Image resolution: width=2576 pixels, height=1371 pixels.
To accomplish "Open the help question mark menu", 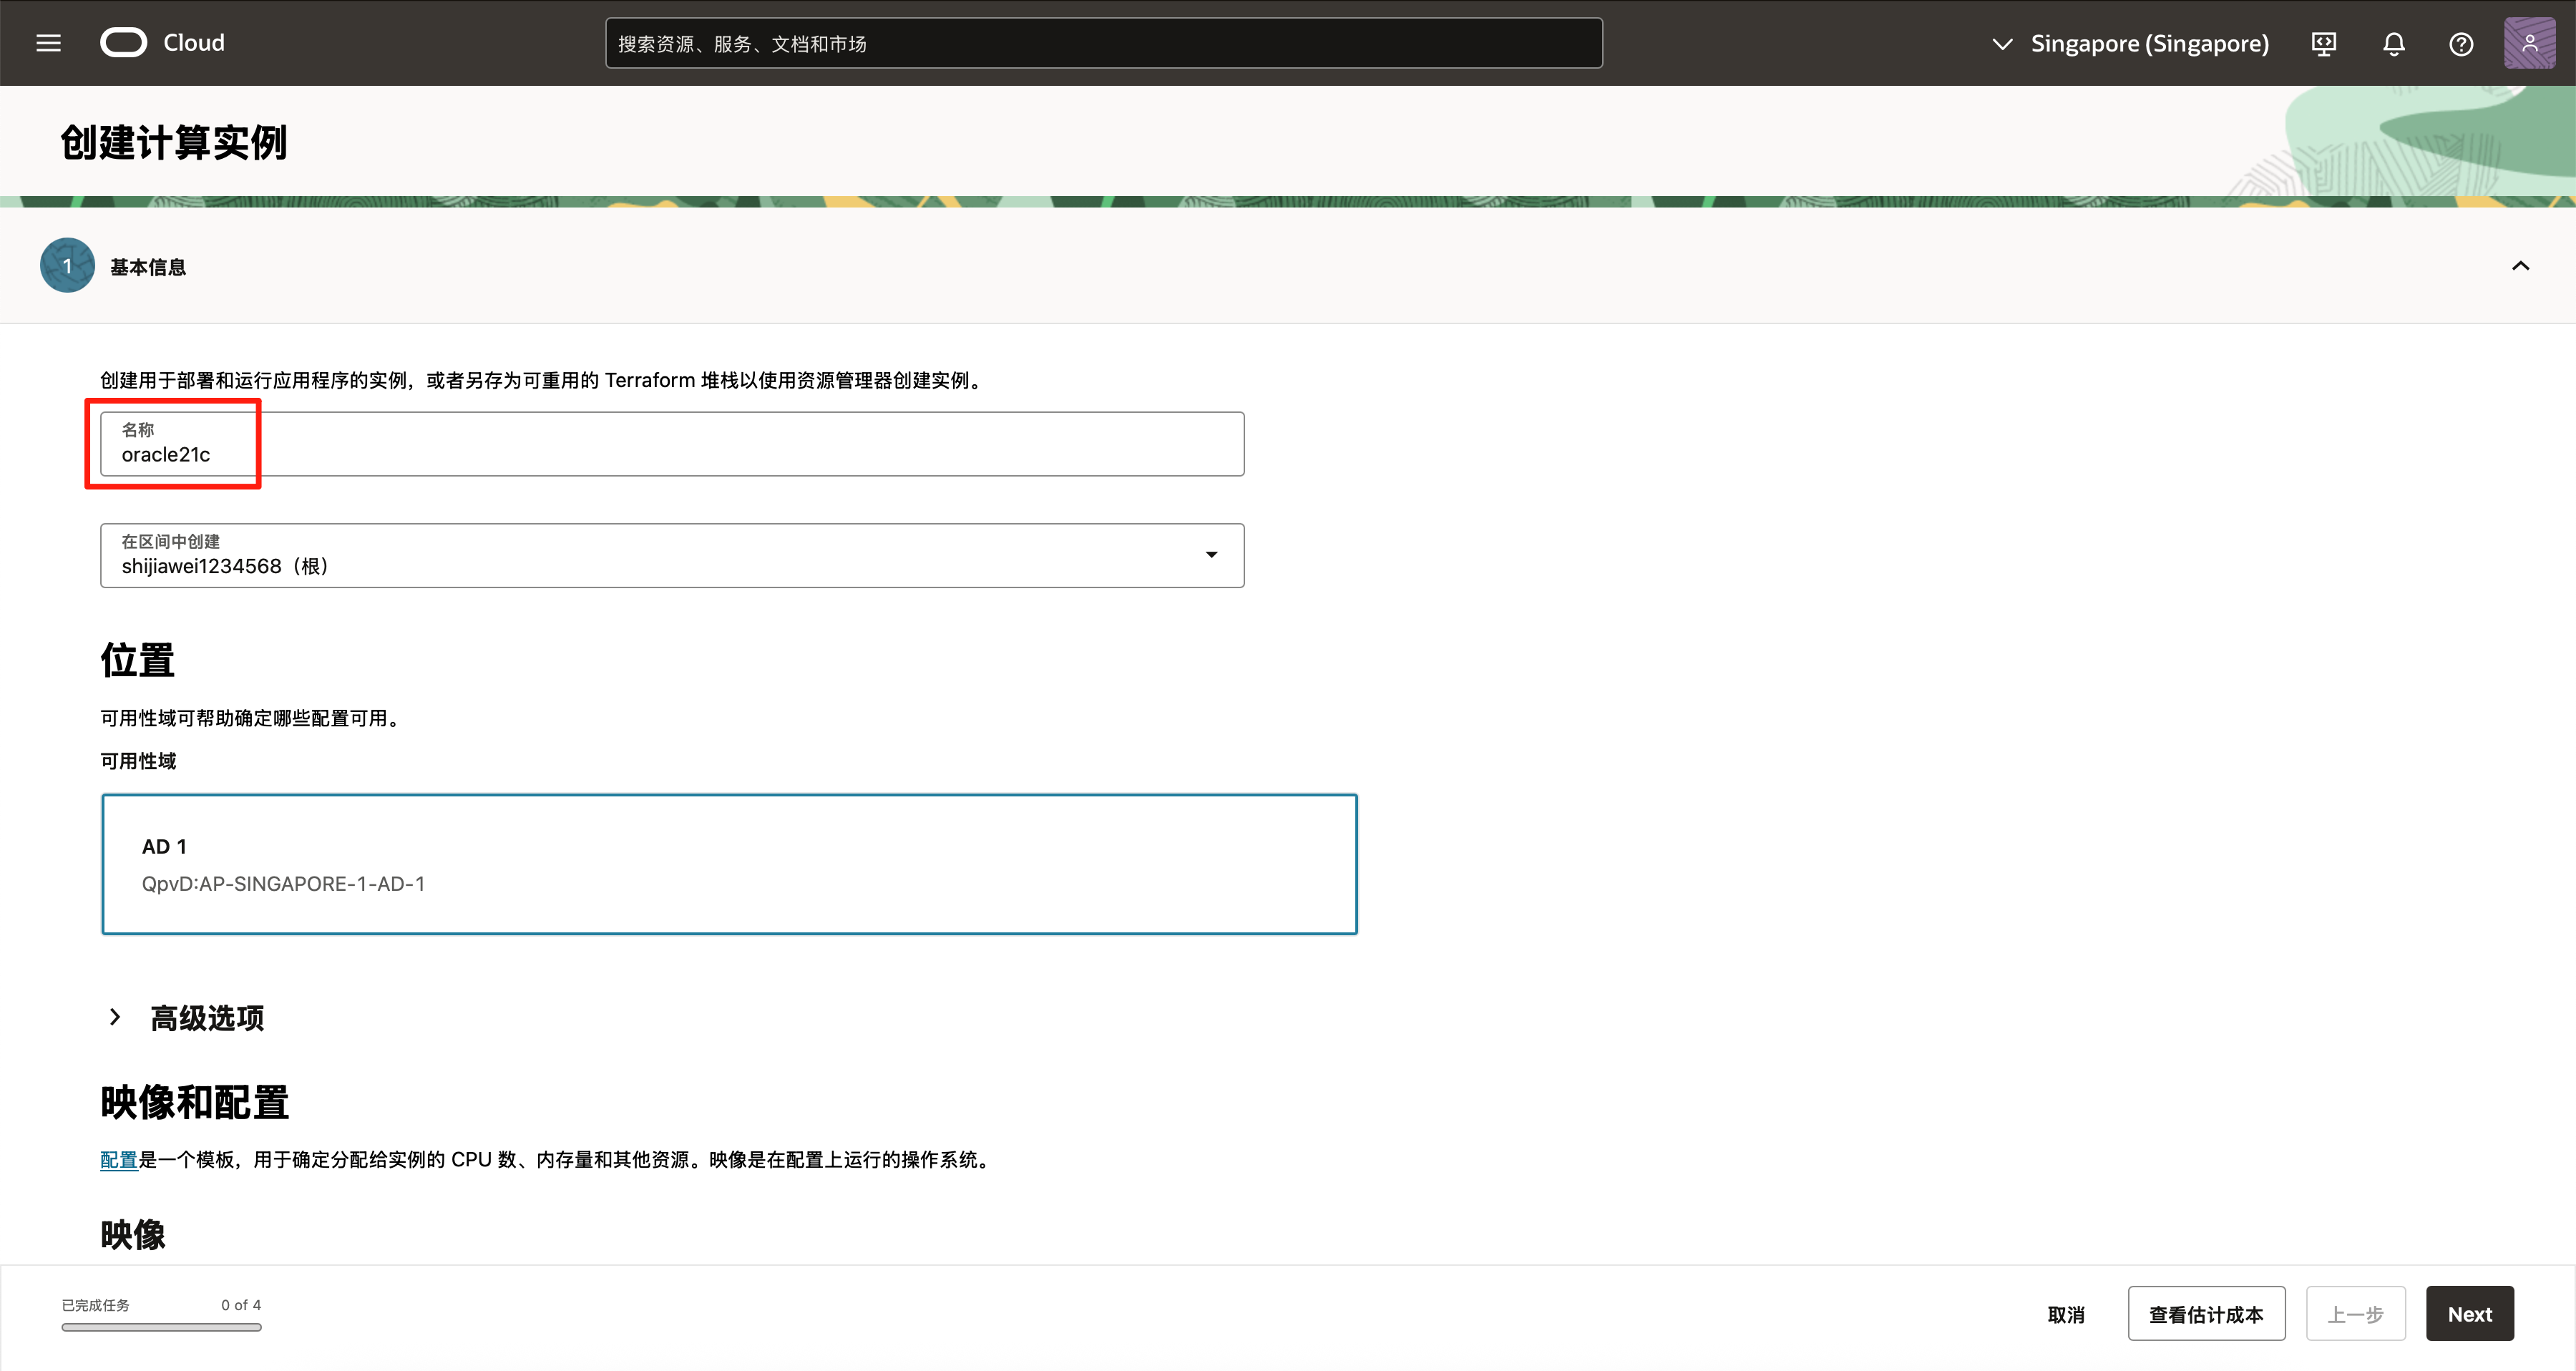I will 2460,44.
